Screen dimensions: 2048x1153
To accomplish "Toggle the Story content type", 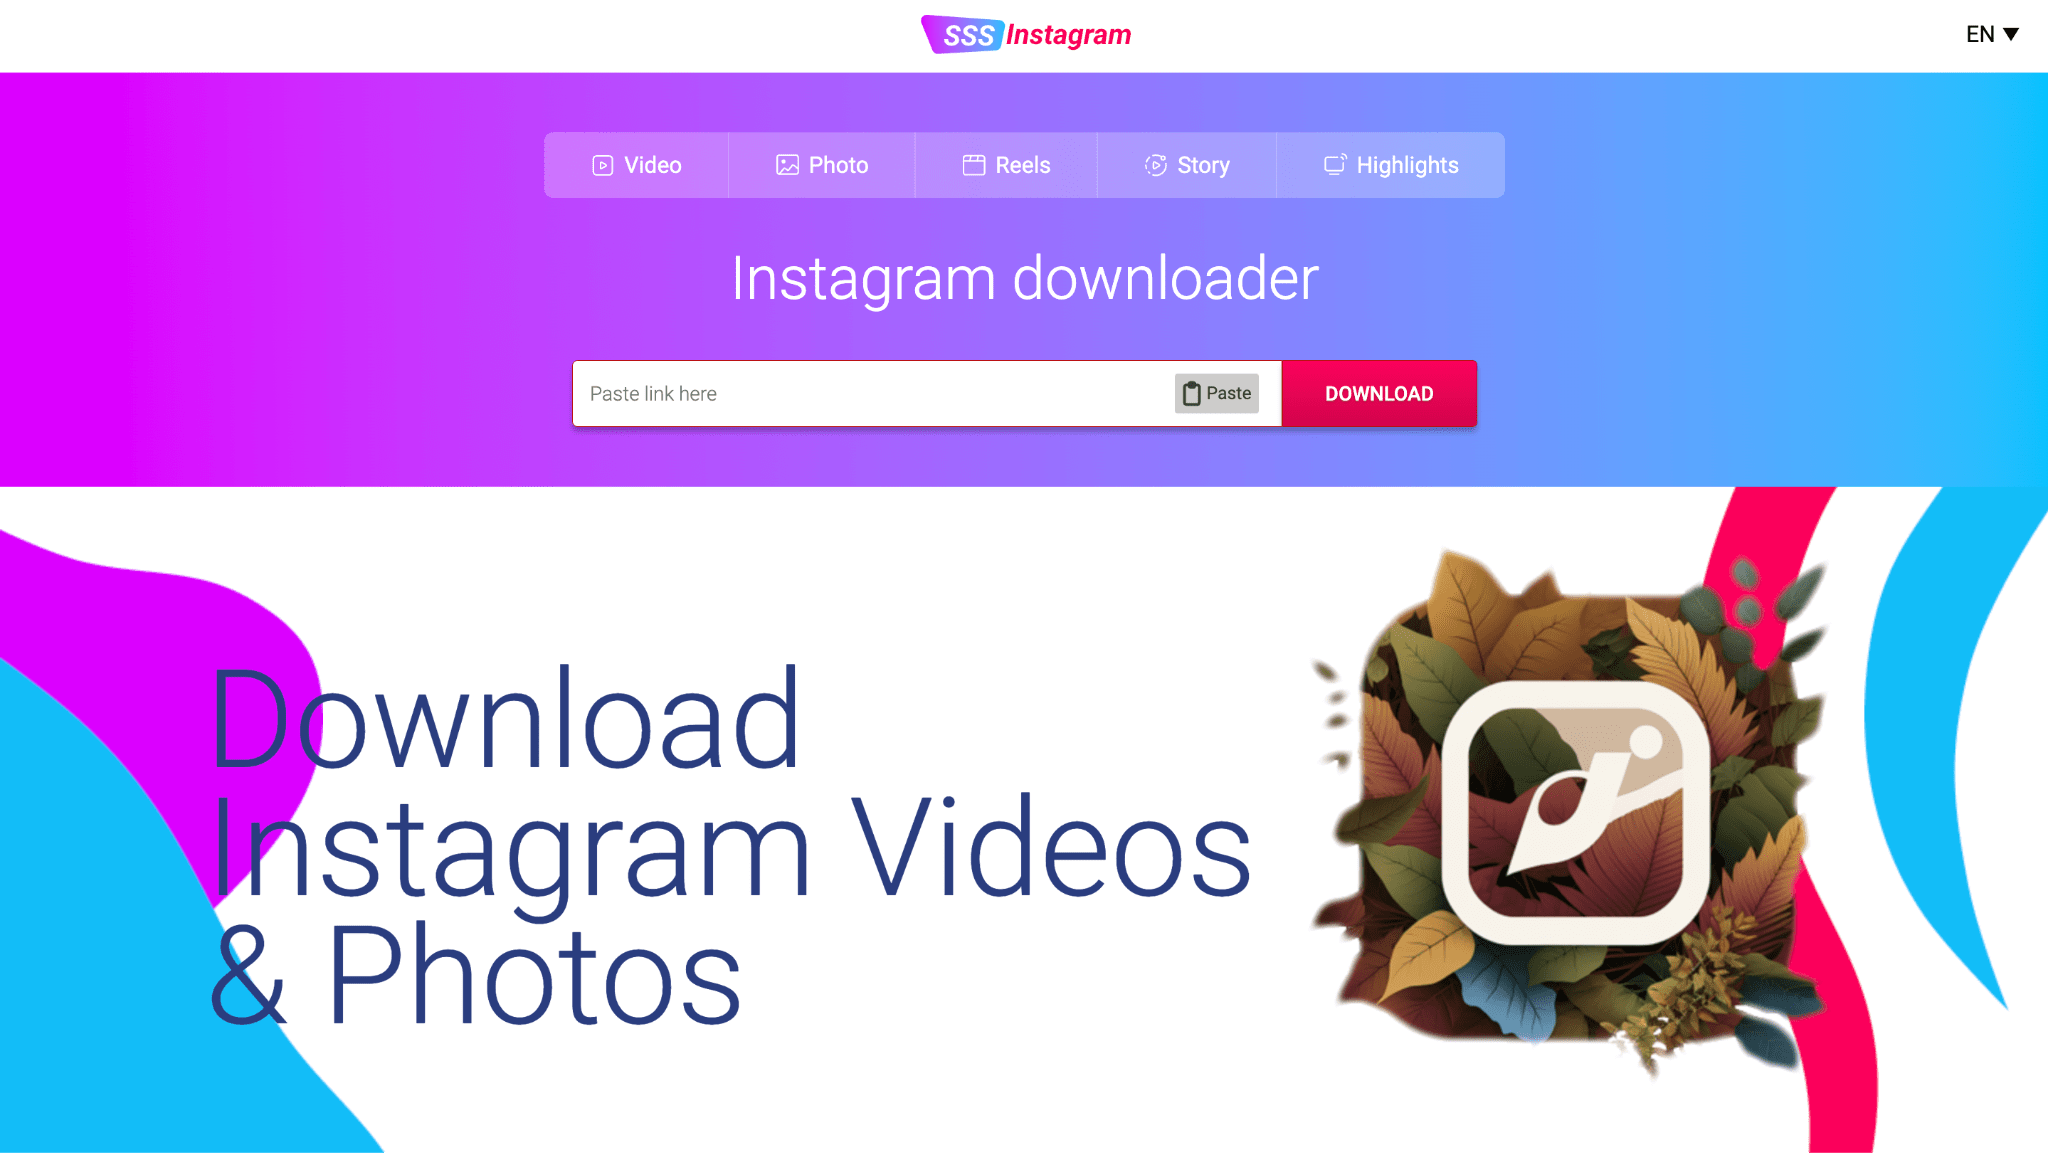I will coord(1186,165).
